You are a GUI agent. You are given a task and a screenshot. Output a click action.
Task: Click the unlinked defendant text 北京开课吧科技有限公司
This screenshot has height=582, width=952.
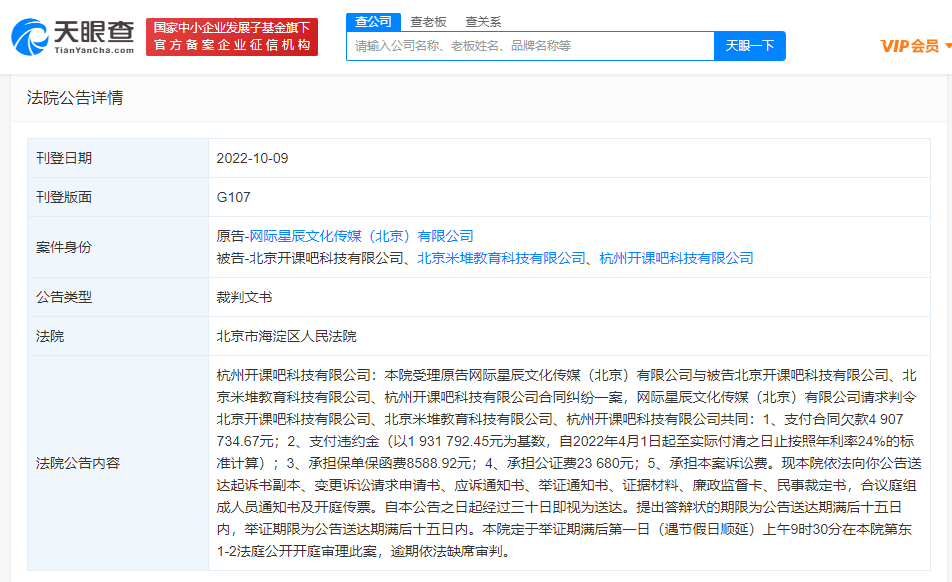click(326, 259)
